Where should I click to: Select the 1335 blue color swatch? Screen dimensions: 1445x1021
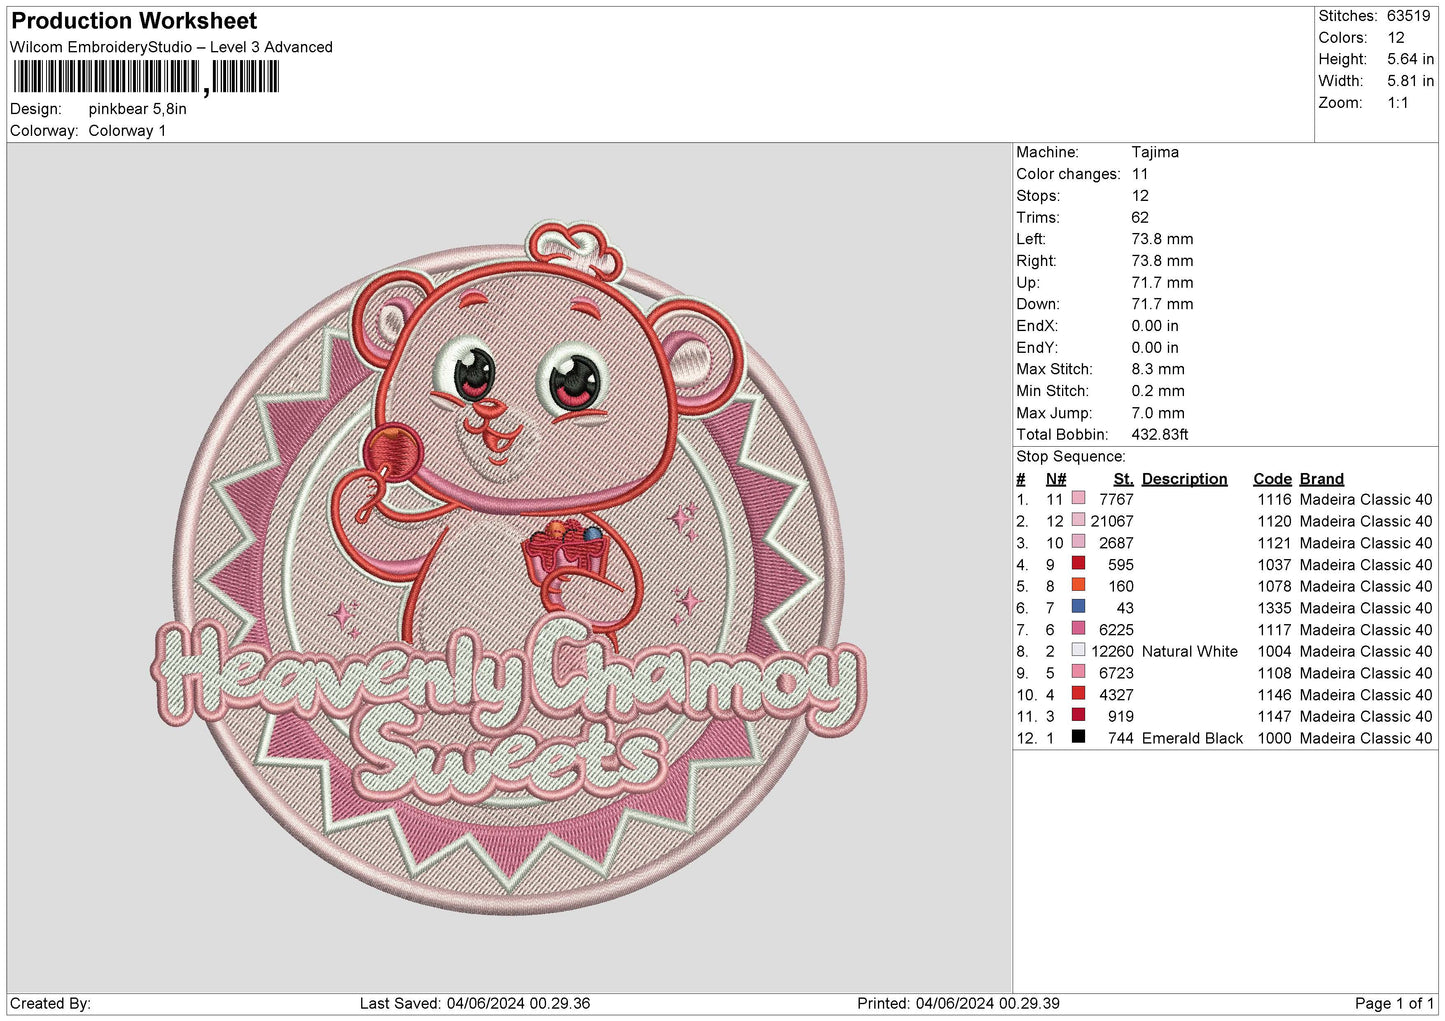coord(1078,607)
